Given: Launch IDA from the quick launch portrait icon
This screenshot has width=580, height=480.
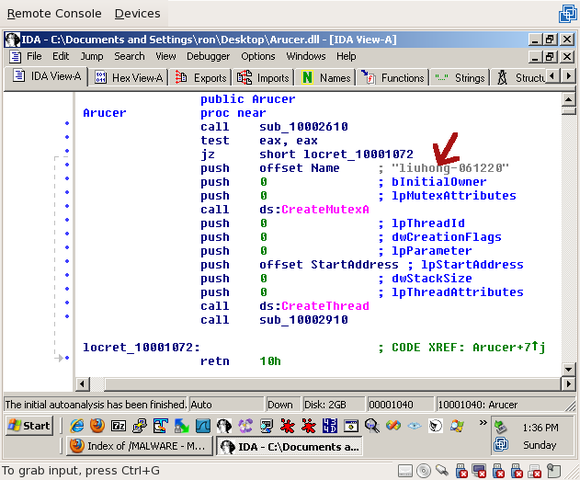Looking at the screenshot, I should 224,426.
